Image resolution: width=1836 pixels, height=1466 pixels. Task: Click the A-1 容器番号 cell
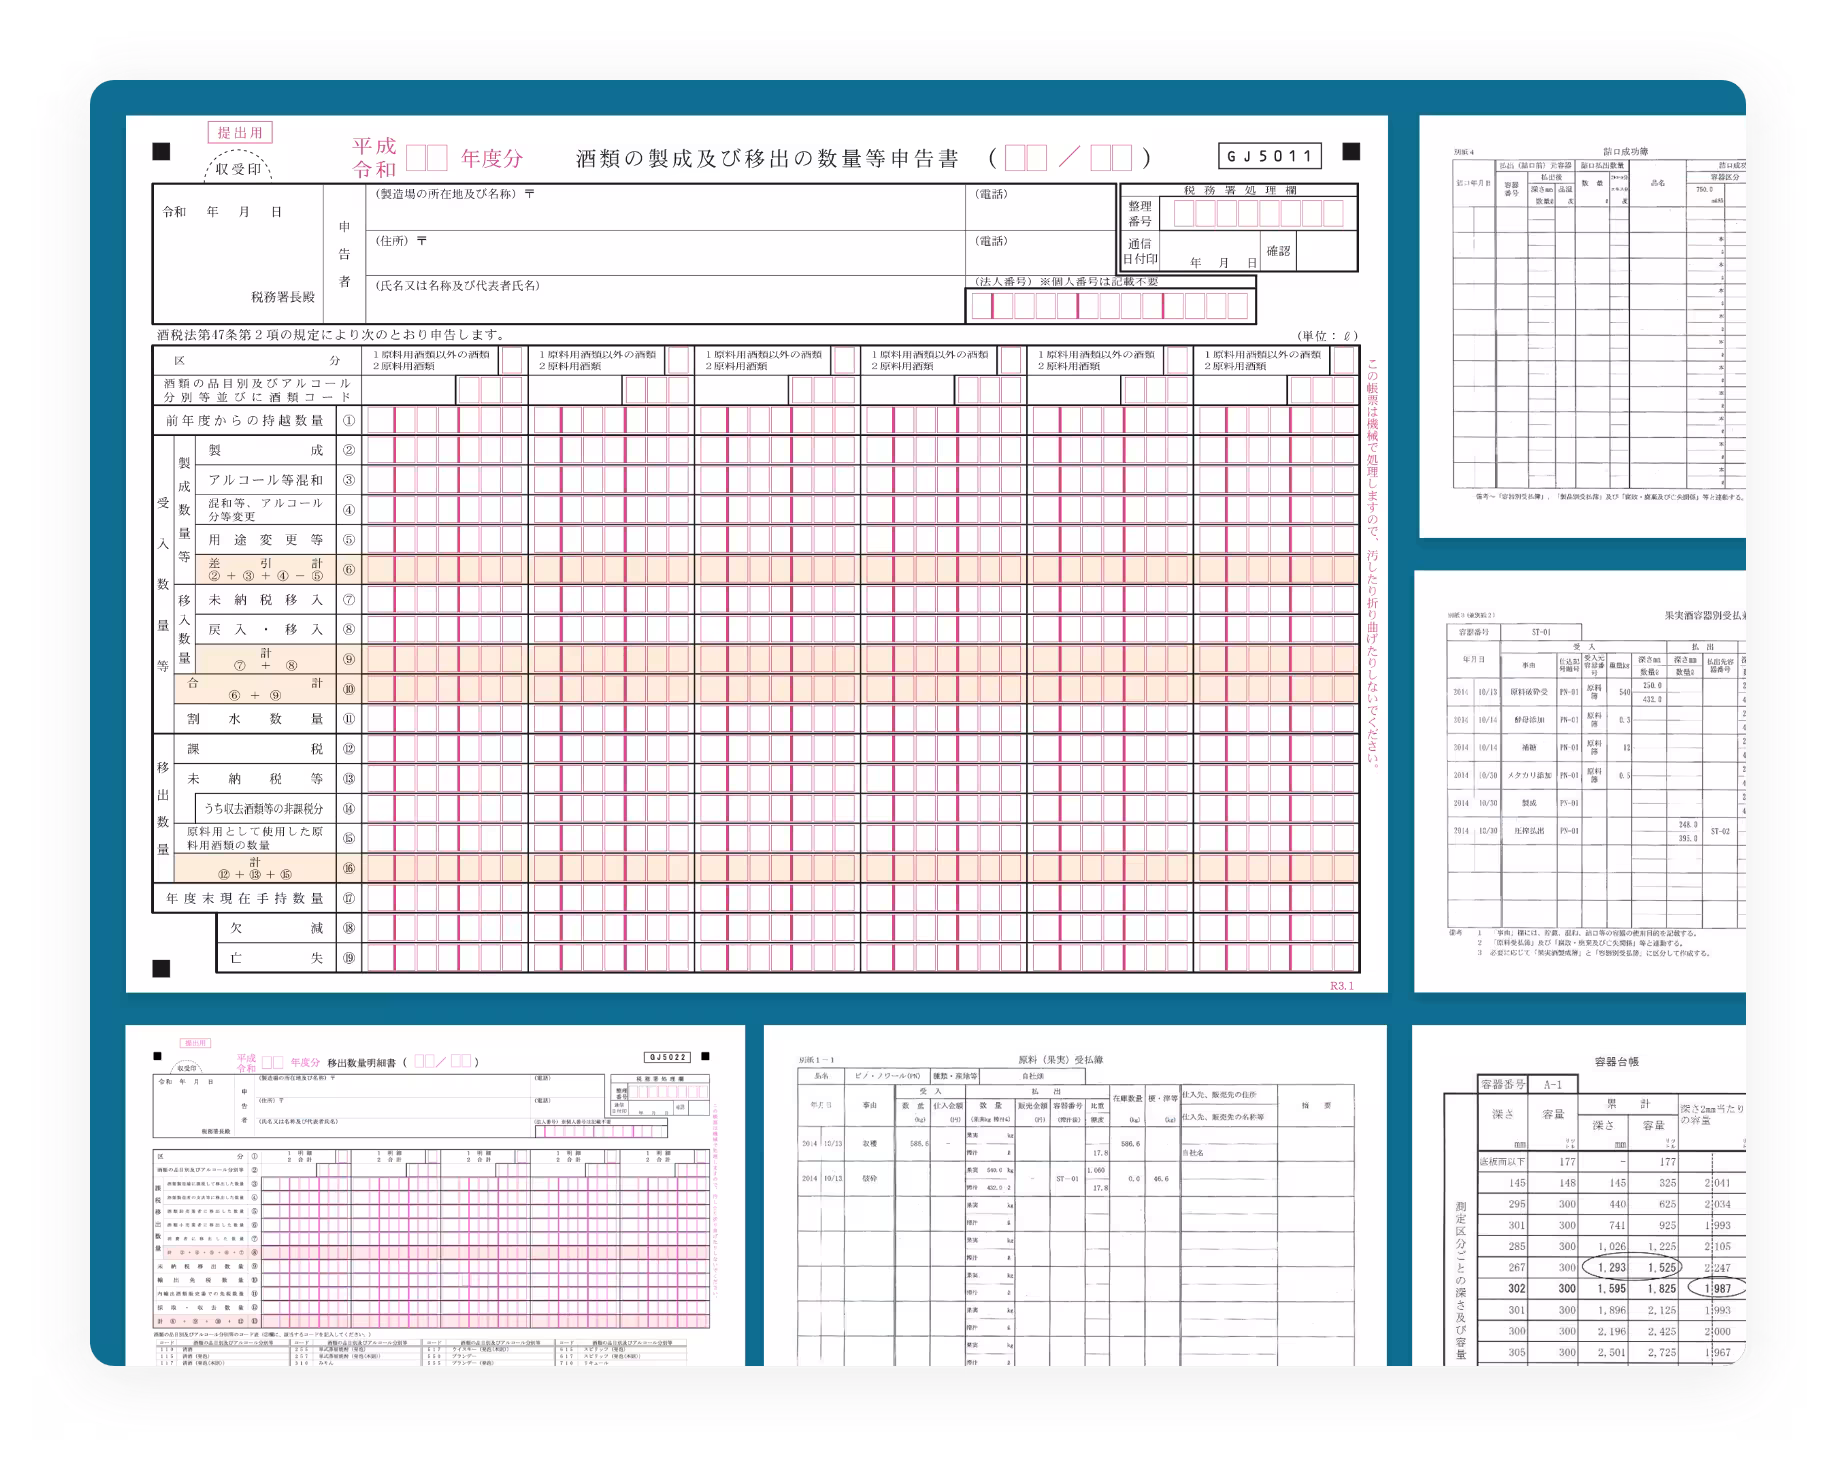1552,1084
